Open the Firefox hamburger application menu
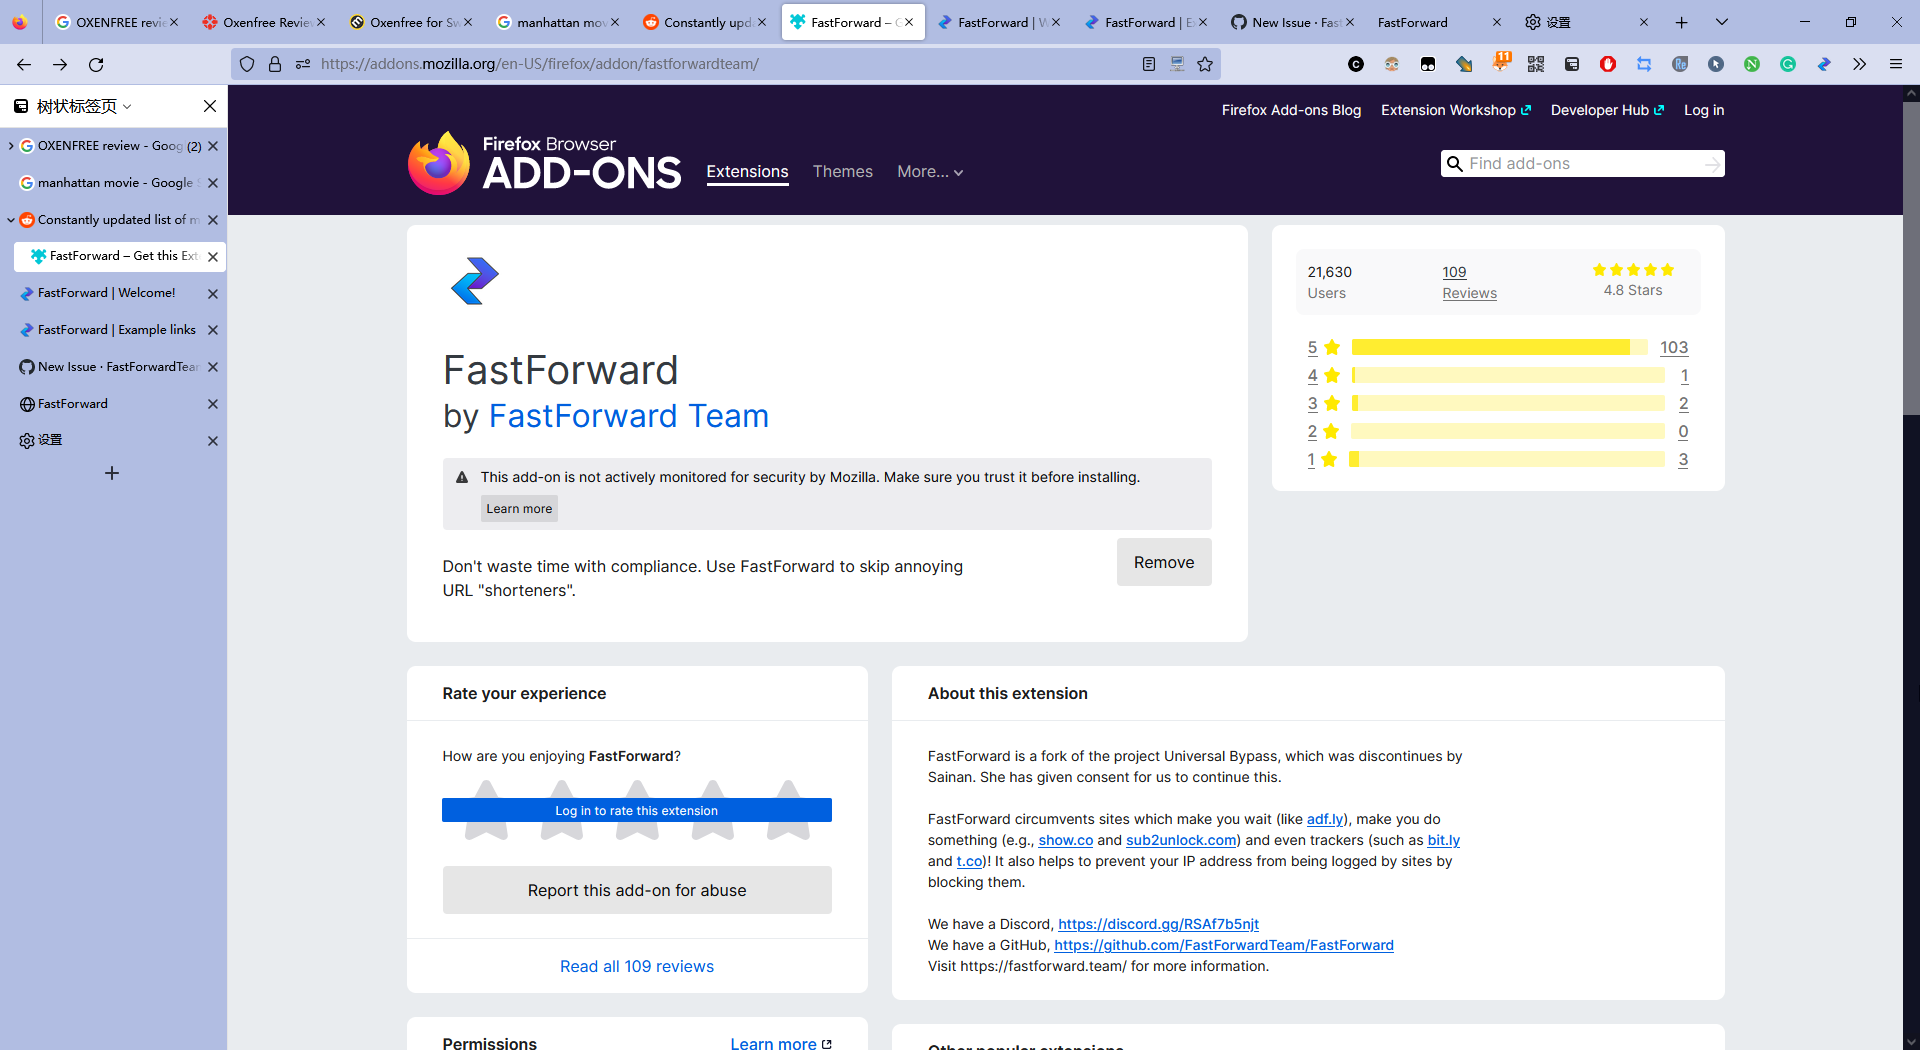1920x1050 pixels. pyautogui.click(x=1896, y=64)
